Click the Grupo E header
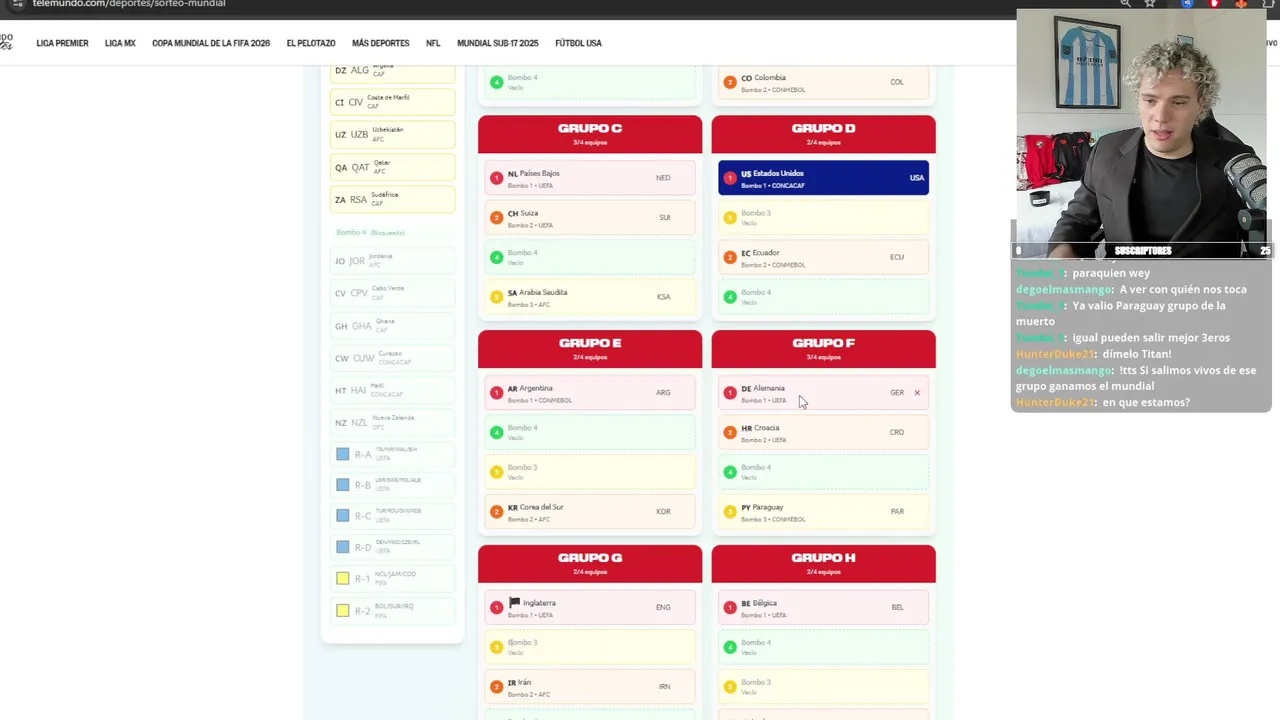Screen dimensions: 1280x720 [590, 349]
